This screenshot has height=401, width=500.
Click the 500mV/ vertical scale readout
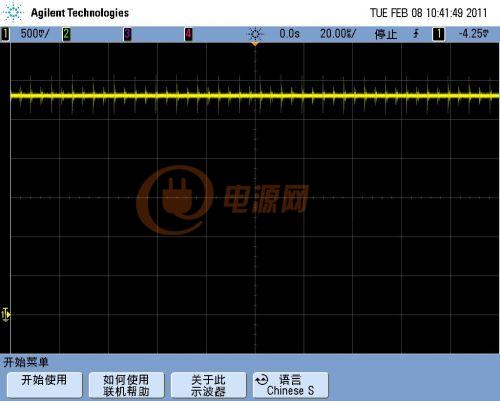point(35,34)
